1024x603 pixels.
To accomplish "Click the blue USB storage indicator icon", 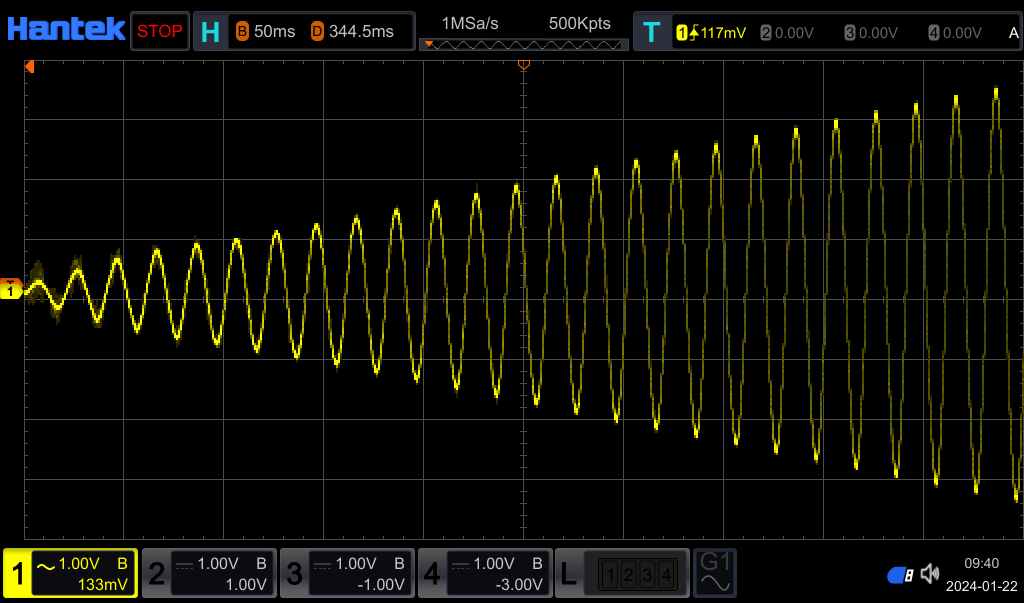I will [900, 574].
